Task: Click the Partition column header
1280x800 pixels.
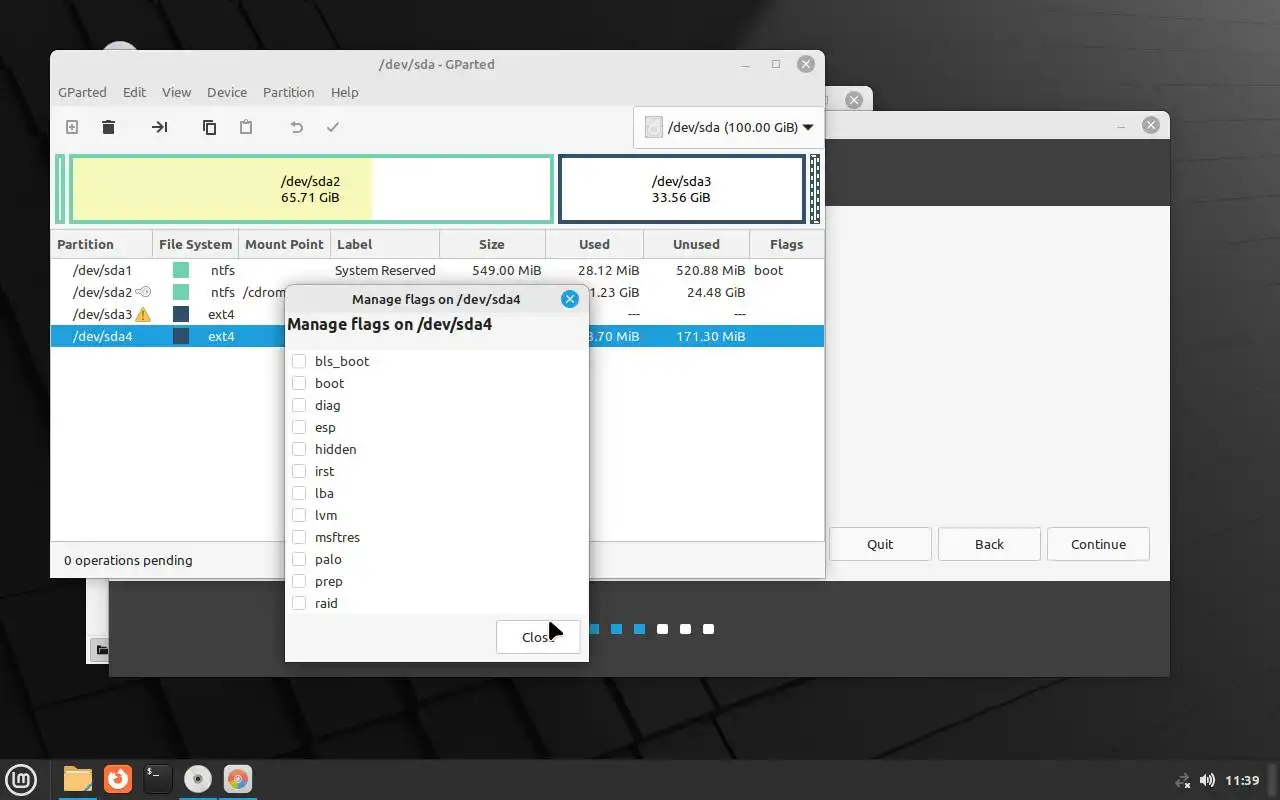Action: tap(101, 244)
